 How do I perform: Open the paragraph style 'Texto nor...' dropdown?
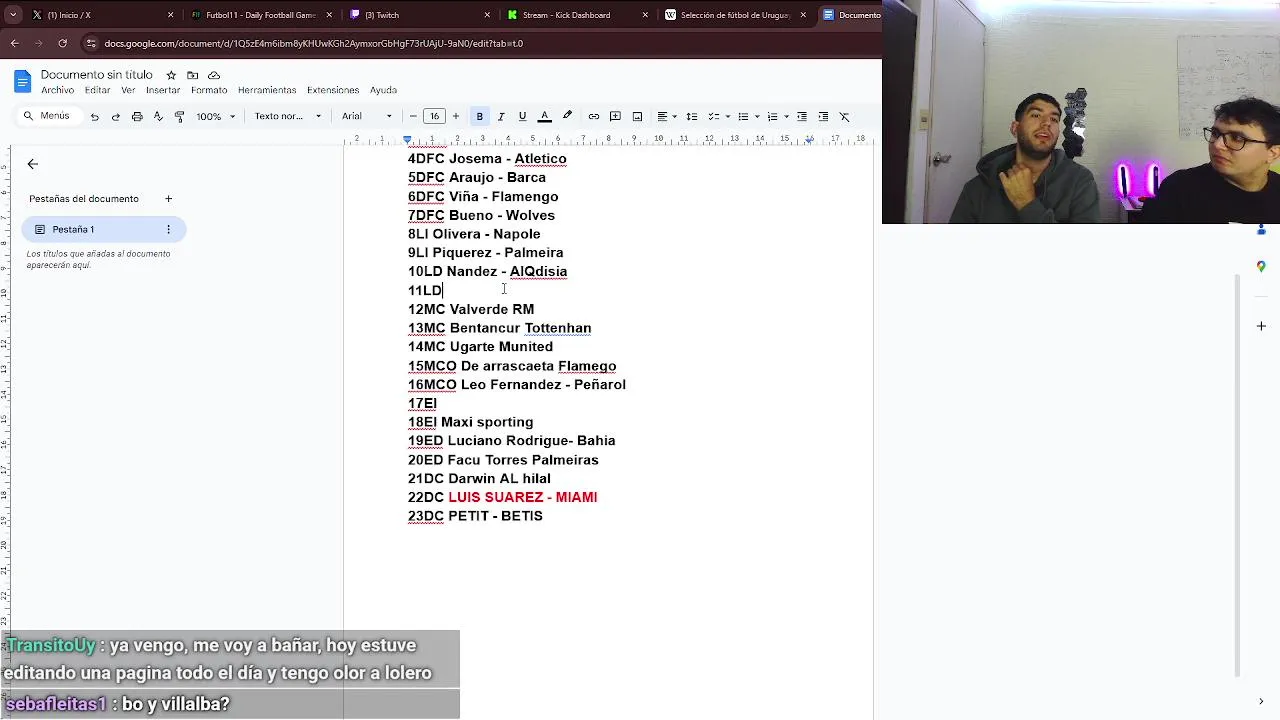[288, 117]
